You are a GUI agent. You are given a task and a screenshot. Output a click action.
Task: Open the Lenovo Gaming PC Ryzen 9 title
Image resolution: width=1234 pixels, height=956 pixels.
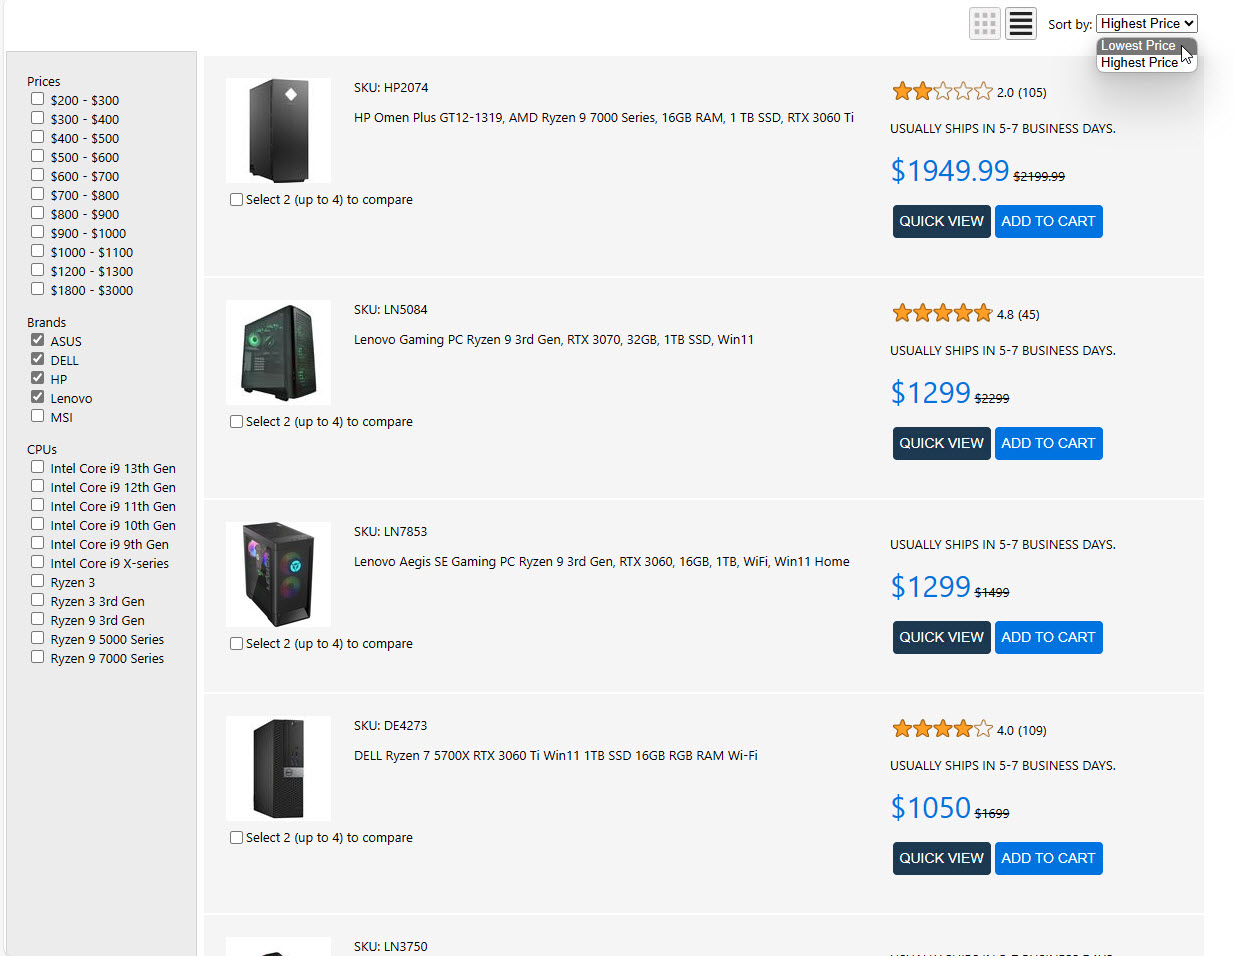coord(553,340)
